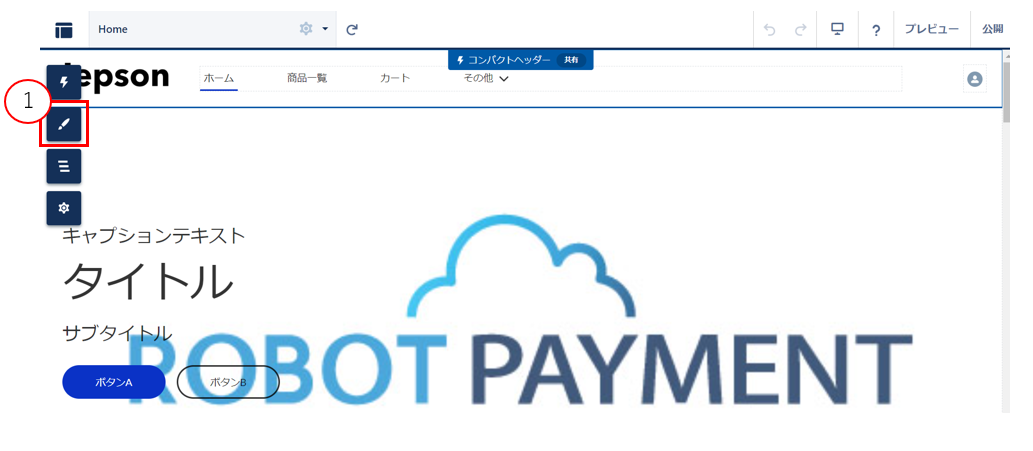Screen dimensions: 1033x451
Task: Select the 商品一覧 navigation tab
Action: click(x=307, y=78)
